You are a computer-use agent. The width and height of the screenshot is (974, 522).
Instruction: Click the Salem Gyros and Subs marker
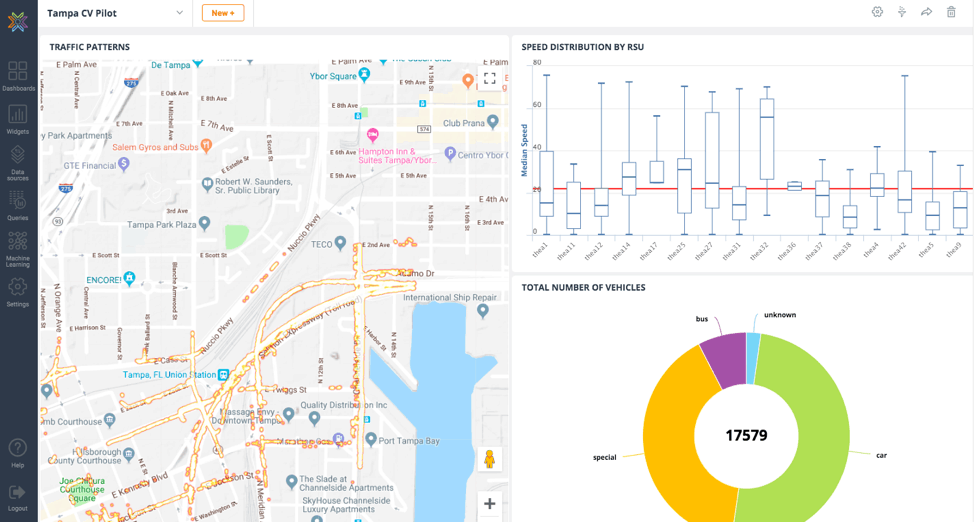coord(207,145)
